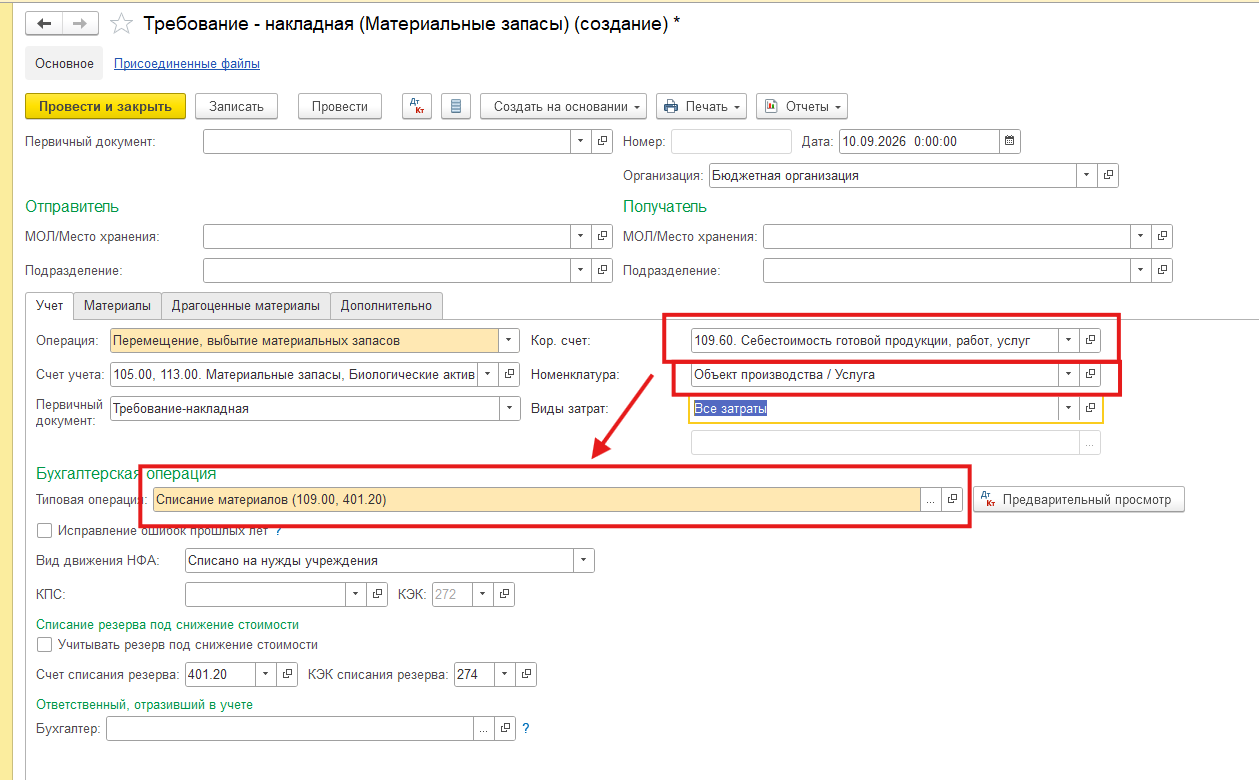Open the Присоединенные файлы link

tap(187, 63)
